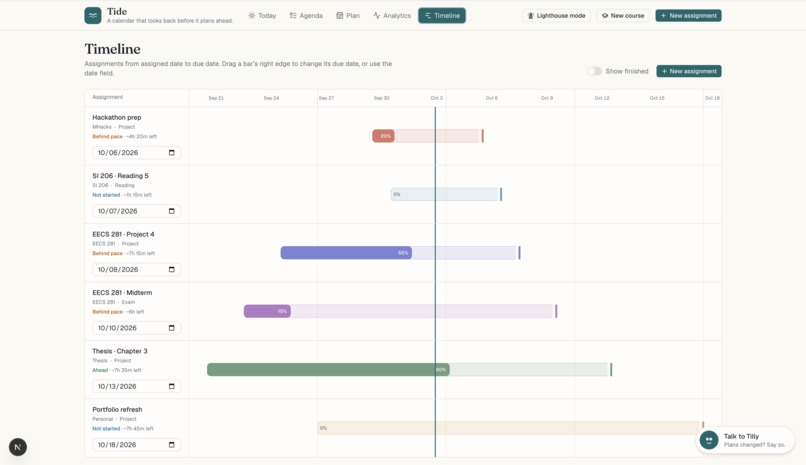
Task: Open calendar picker for Hackathon prep date
Action: point(172,153)
